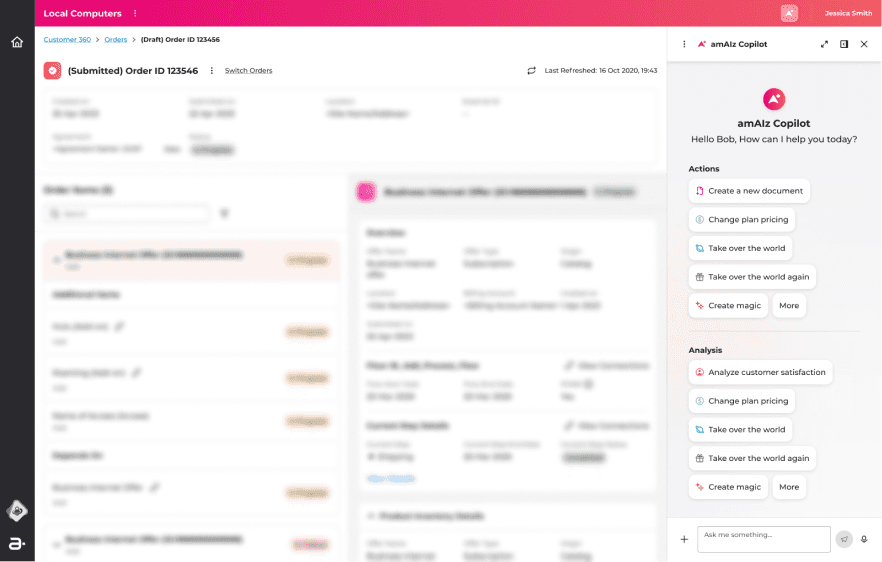This screenshot has width=882, height=562.
Task: Send the Copilot message
Action: tap(844, 539)
